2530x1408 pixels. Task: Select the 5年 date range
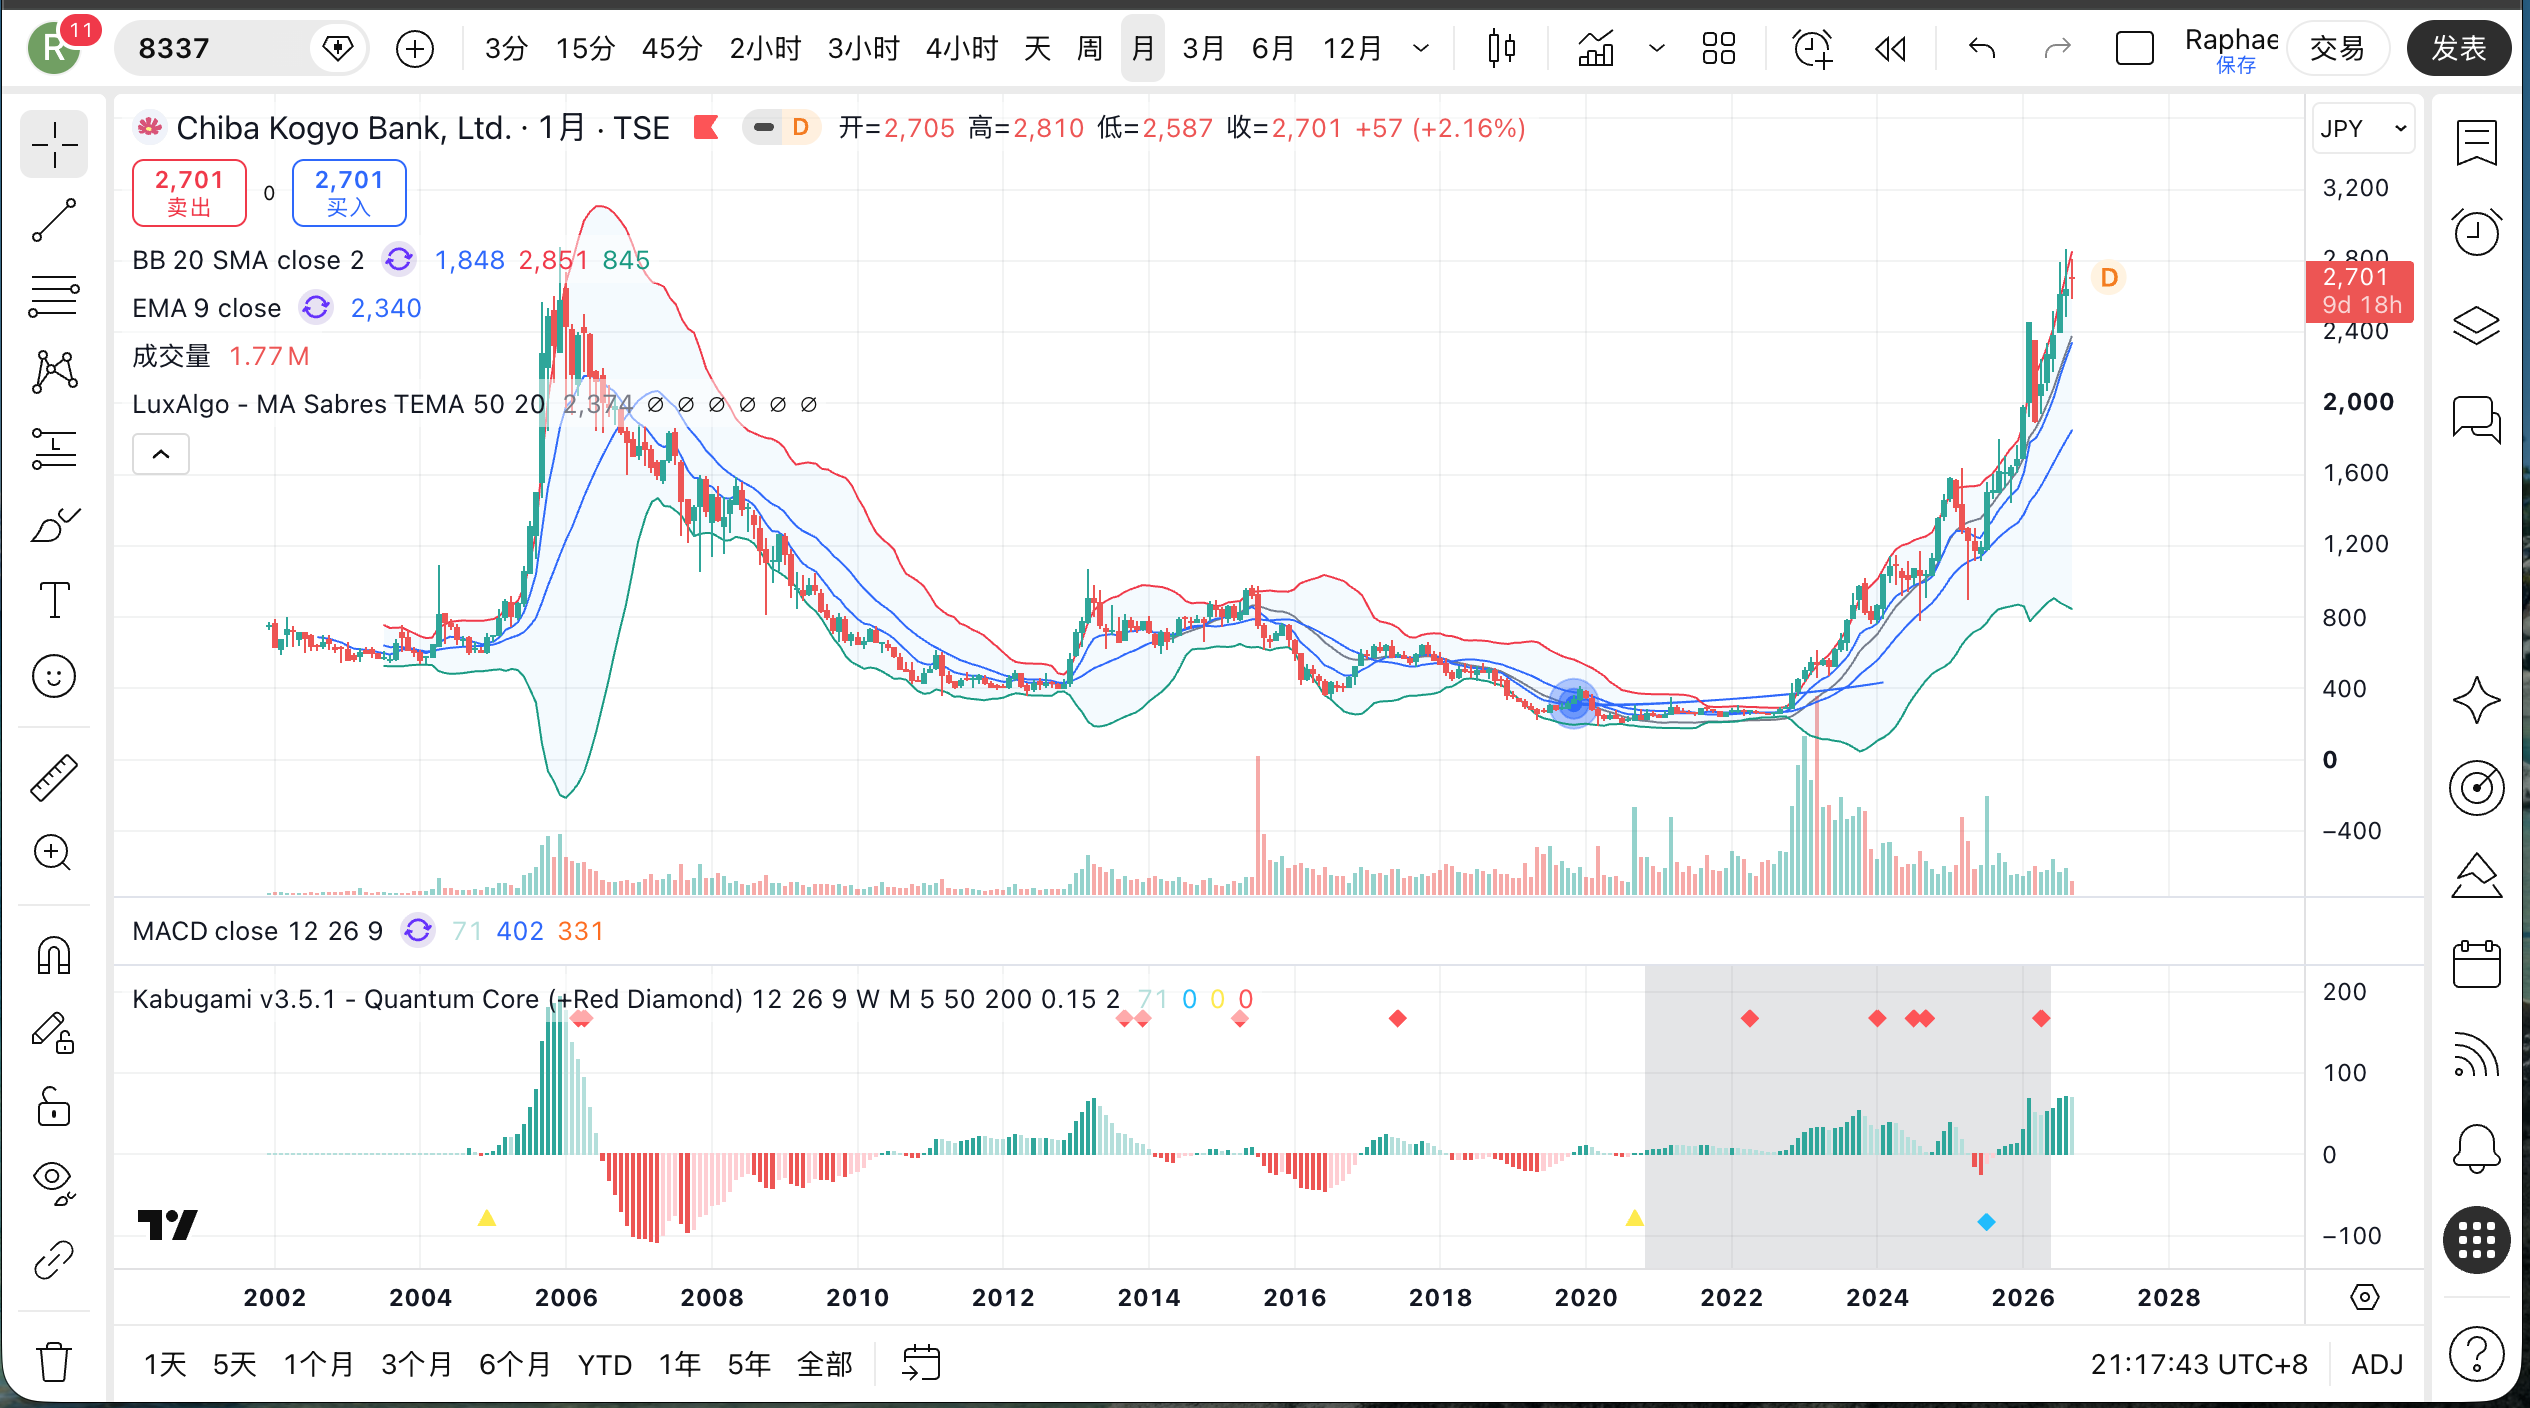(x=749, y=1364)
